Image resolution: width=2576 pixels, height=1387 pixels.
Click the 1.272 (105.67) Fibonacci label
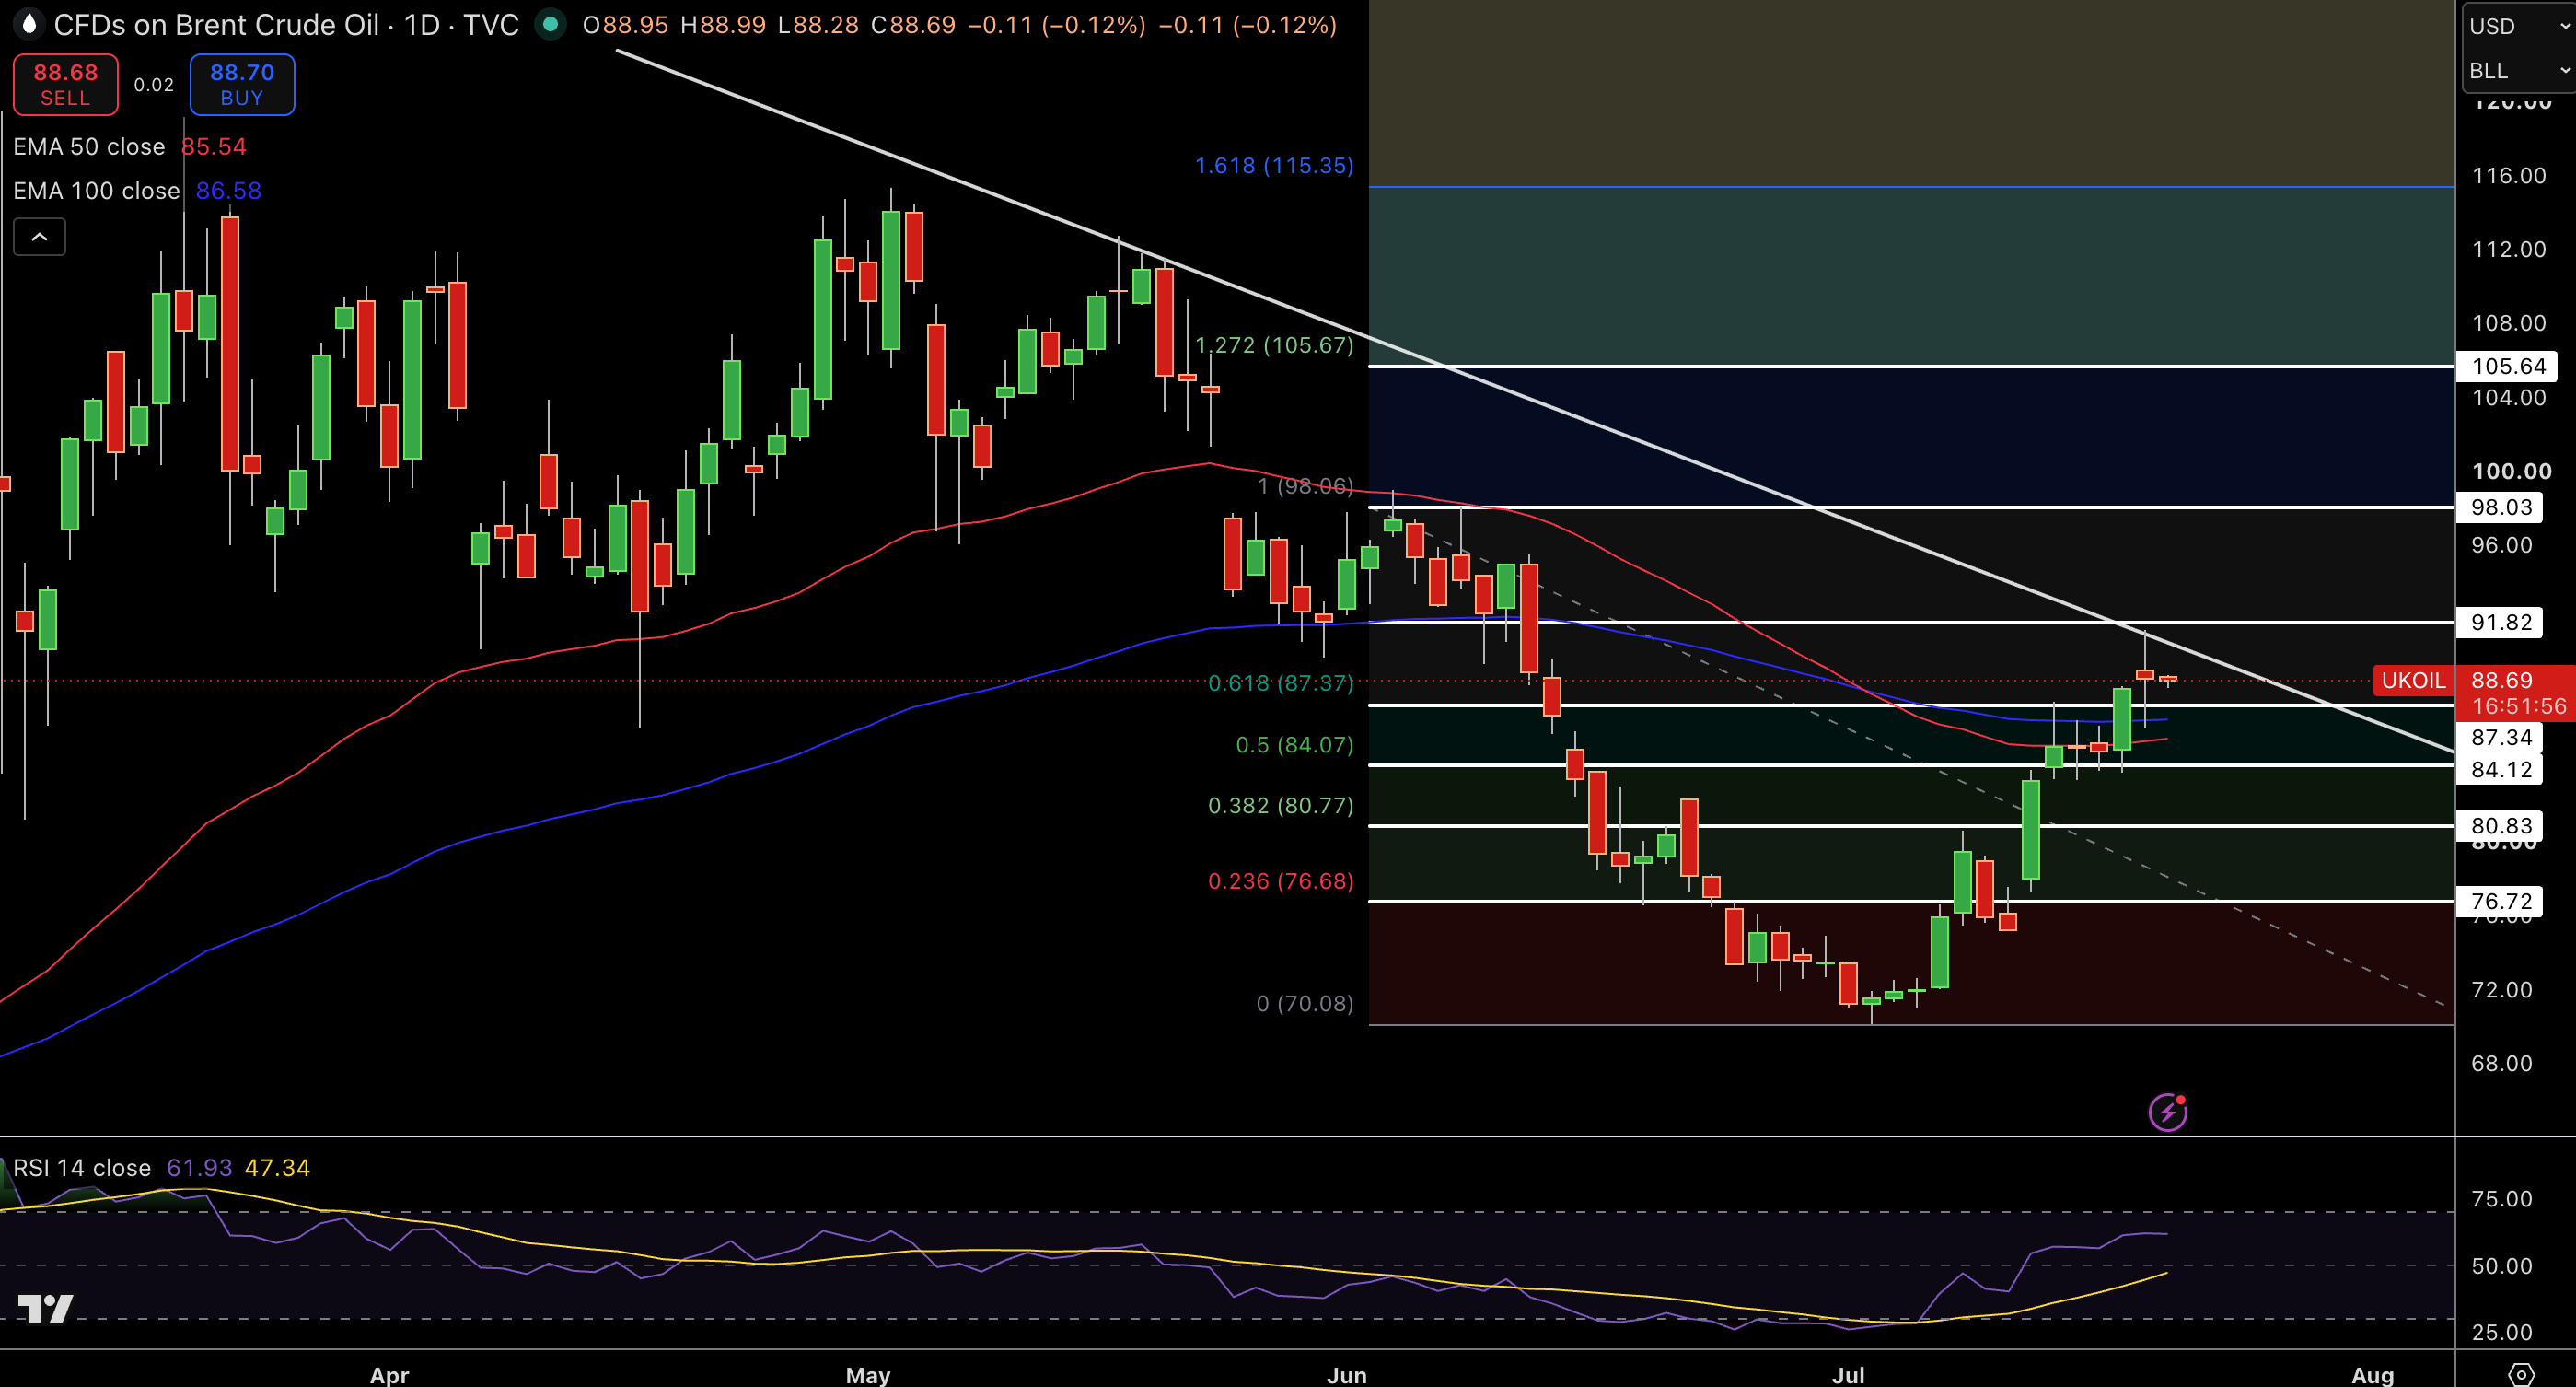pyautogui.click(x=1274, y=345)
